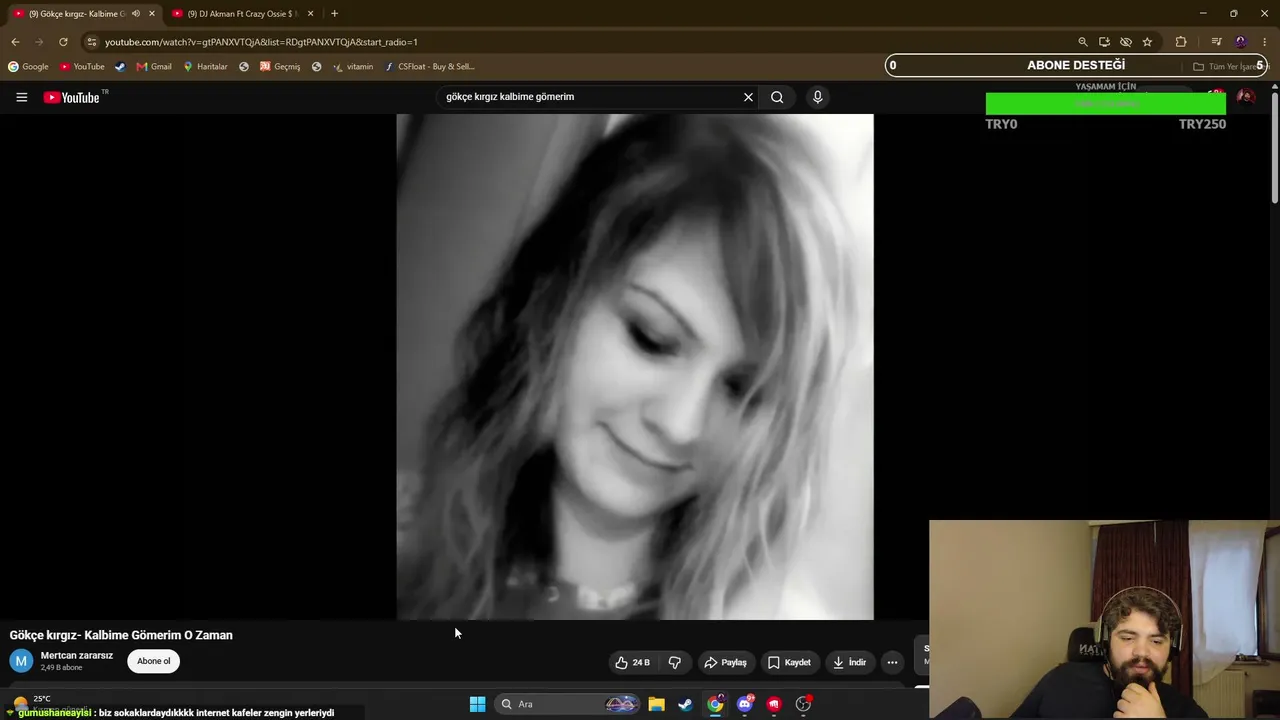This screenshot has height=720, width=1280.
Task: Click the video title Gökçe kırgız- Kalbime Gömerim
Action: point(121,635)
